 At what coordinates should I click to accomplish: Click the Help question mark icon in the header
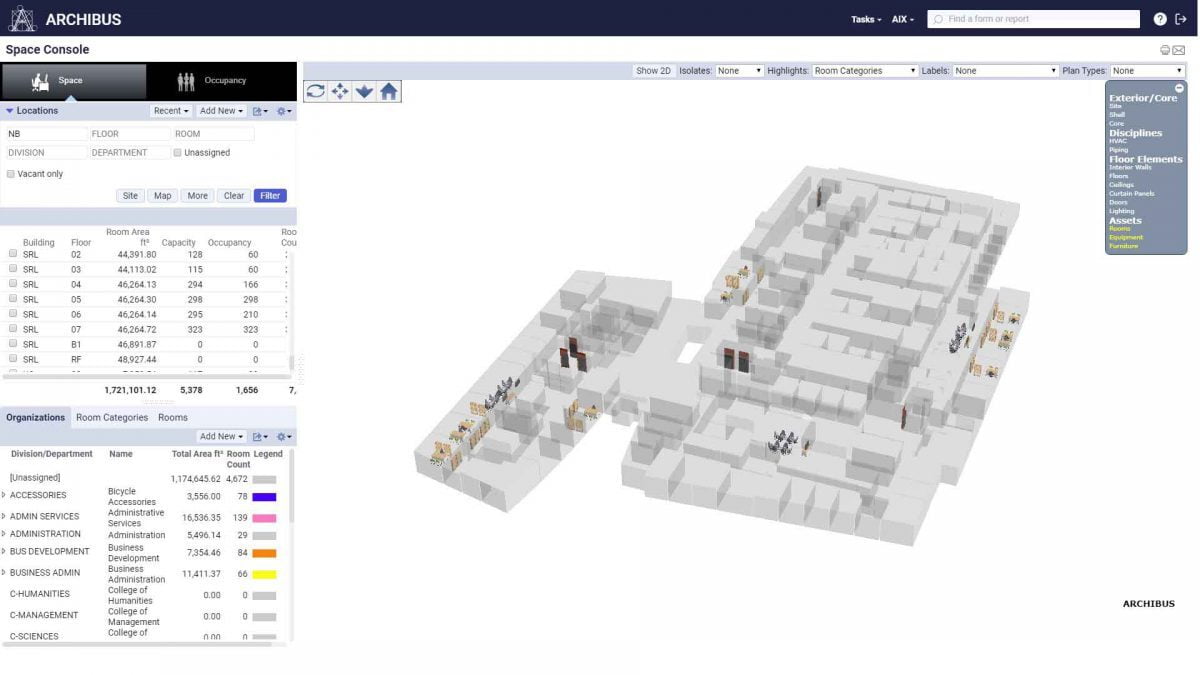pos(1158,18)
